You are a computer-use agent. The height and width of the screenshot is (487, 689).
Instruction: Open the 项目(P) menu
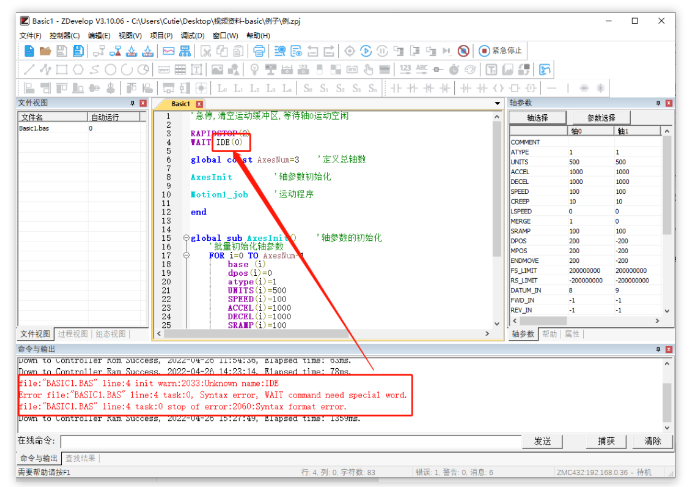[161, 36]
